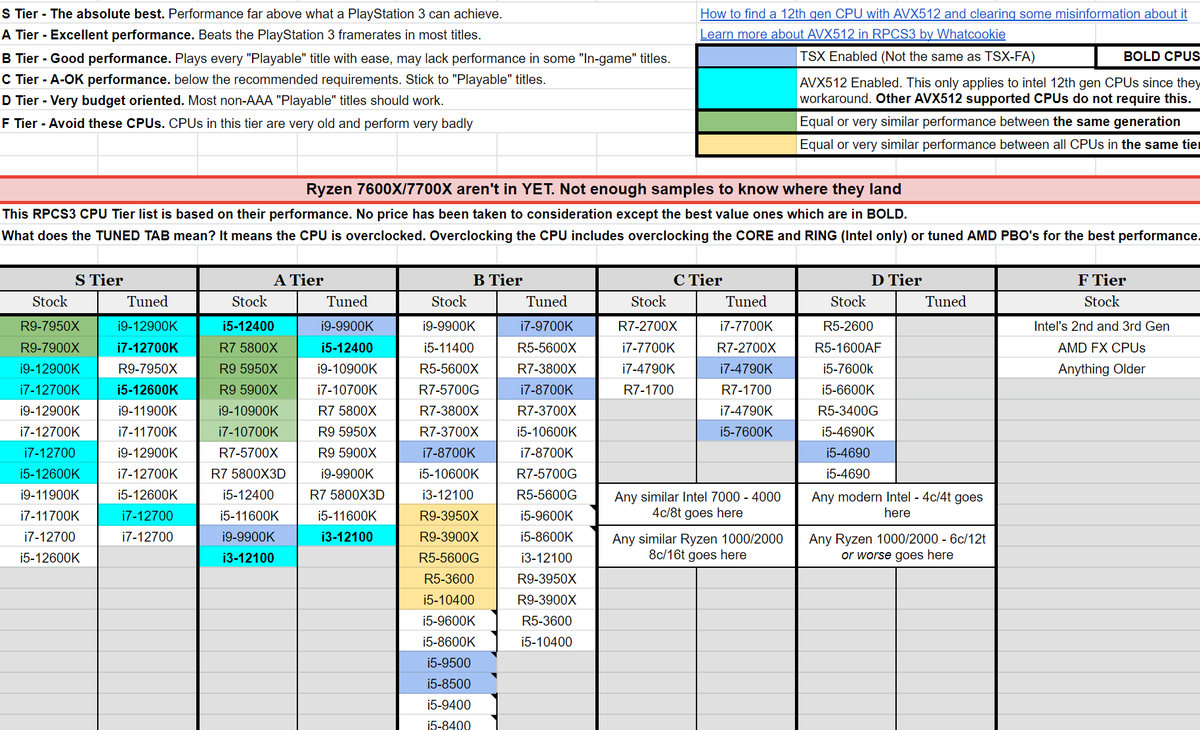Select 'Intel's 2nd and 3rd Gen' in F Tier
The height and width of the screenshot is (730, 1200).
pyautogui.click(x=1101, y=326)
